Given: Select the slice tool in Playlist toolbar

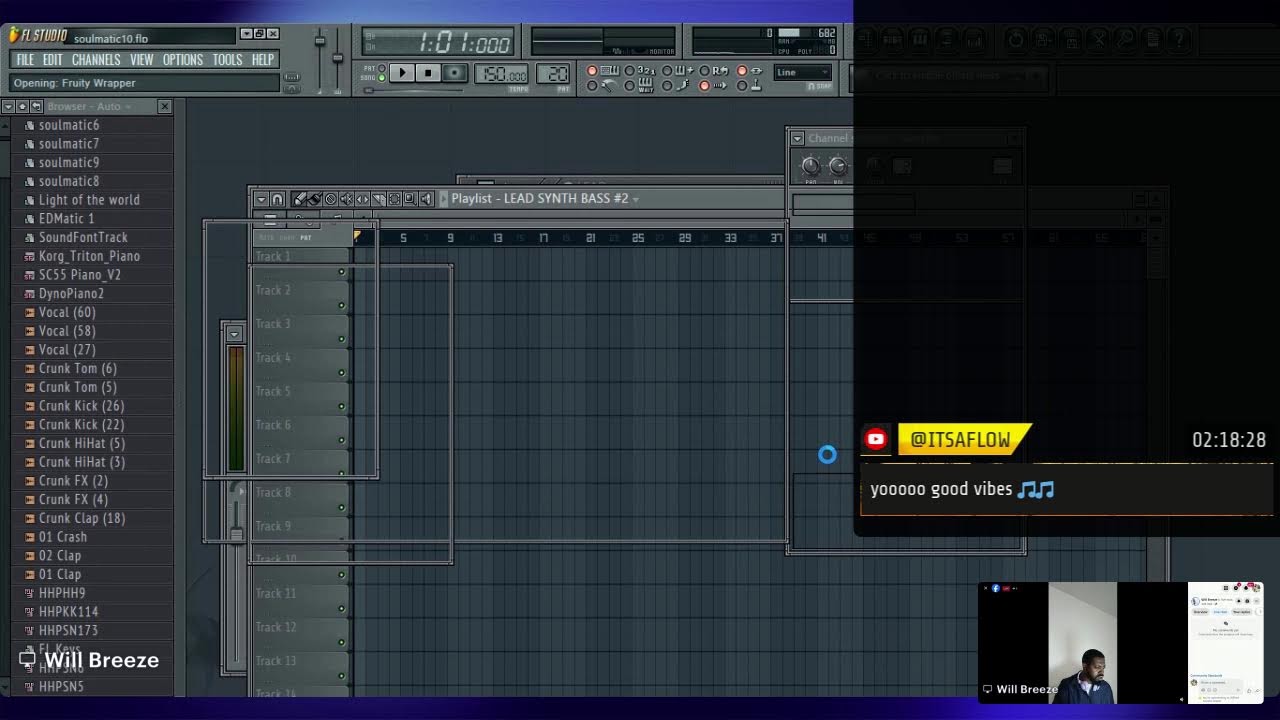Looking at the screenshot, I should tap(378, 199).
